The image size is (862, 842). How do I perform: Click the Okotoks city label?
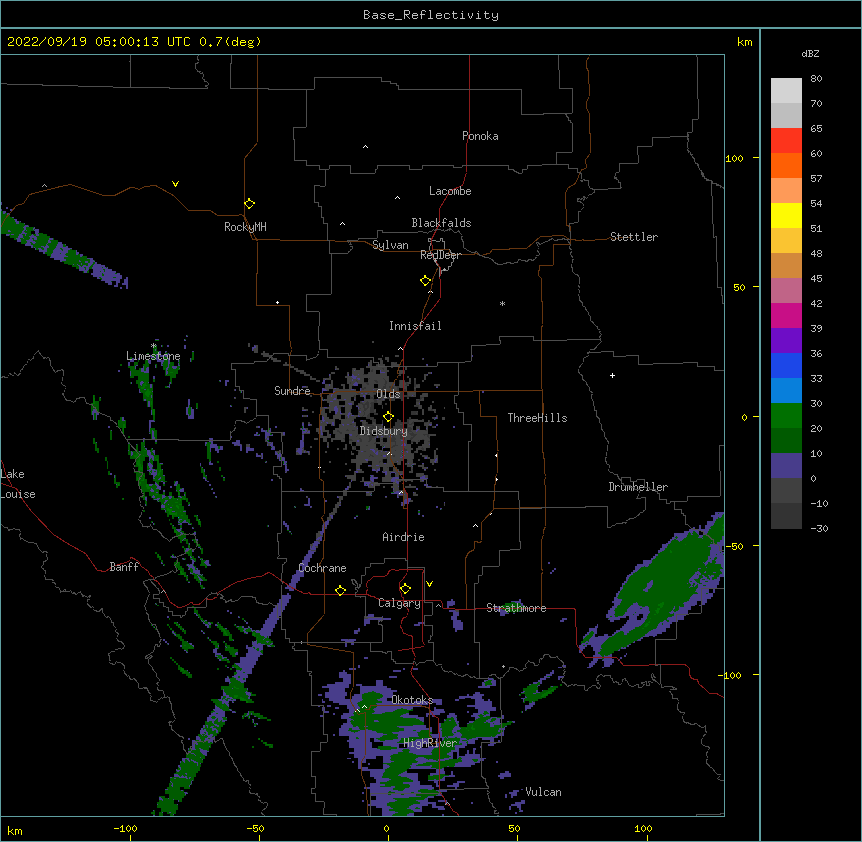pyautogui.click(x=412, y=700)
